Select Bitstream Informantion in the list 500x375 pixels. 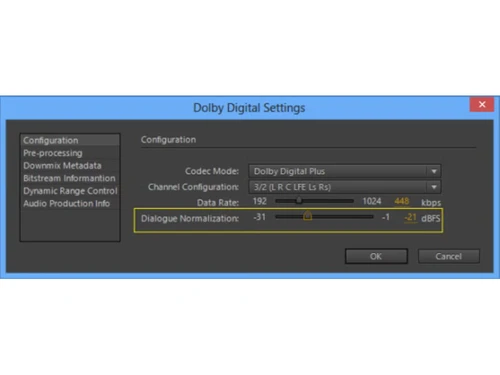(70, 178)
